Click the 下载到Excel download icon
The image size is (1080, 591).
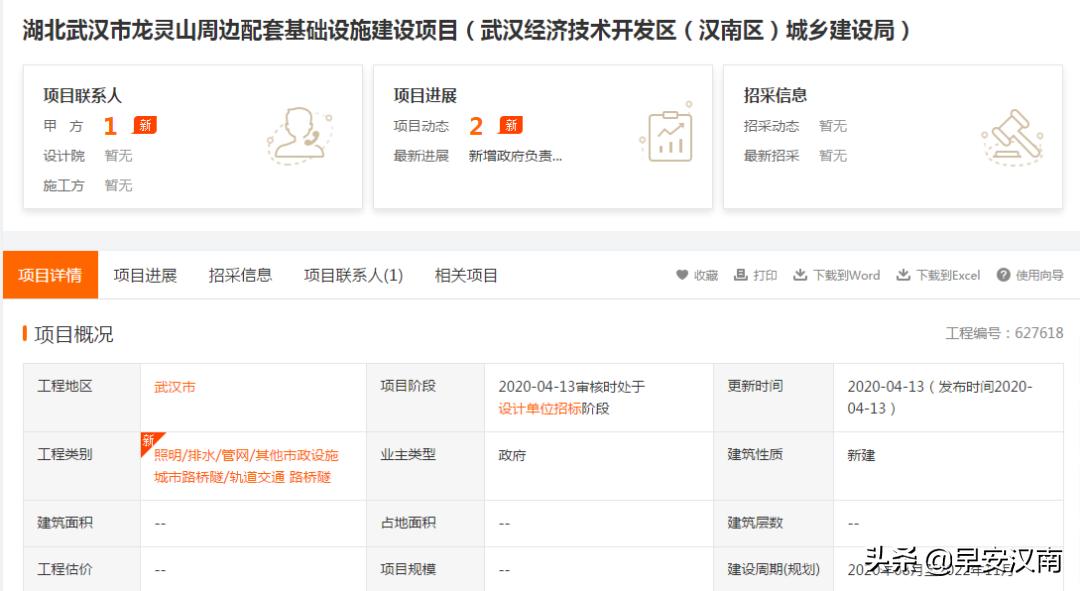coord(904,274)
